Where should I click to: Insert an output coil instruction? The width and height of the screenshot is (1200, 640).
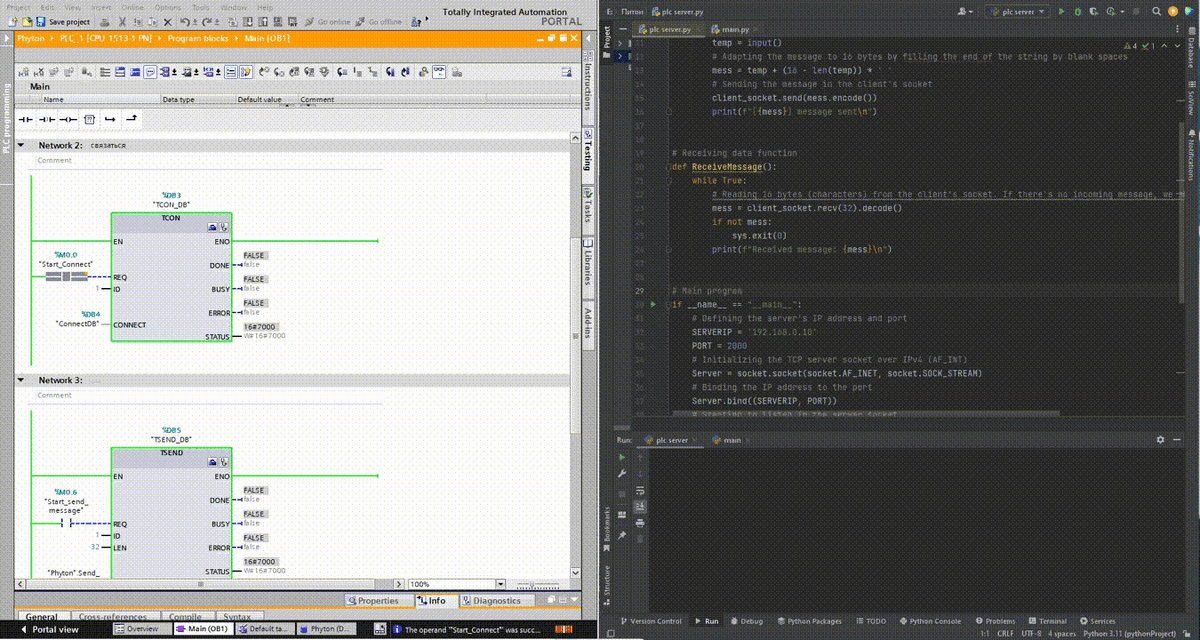67,119
